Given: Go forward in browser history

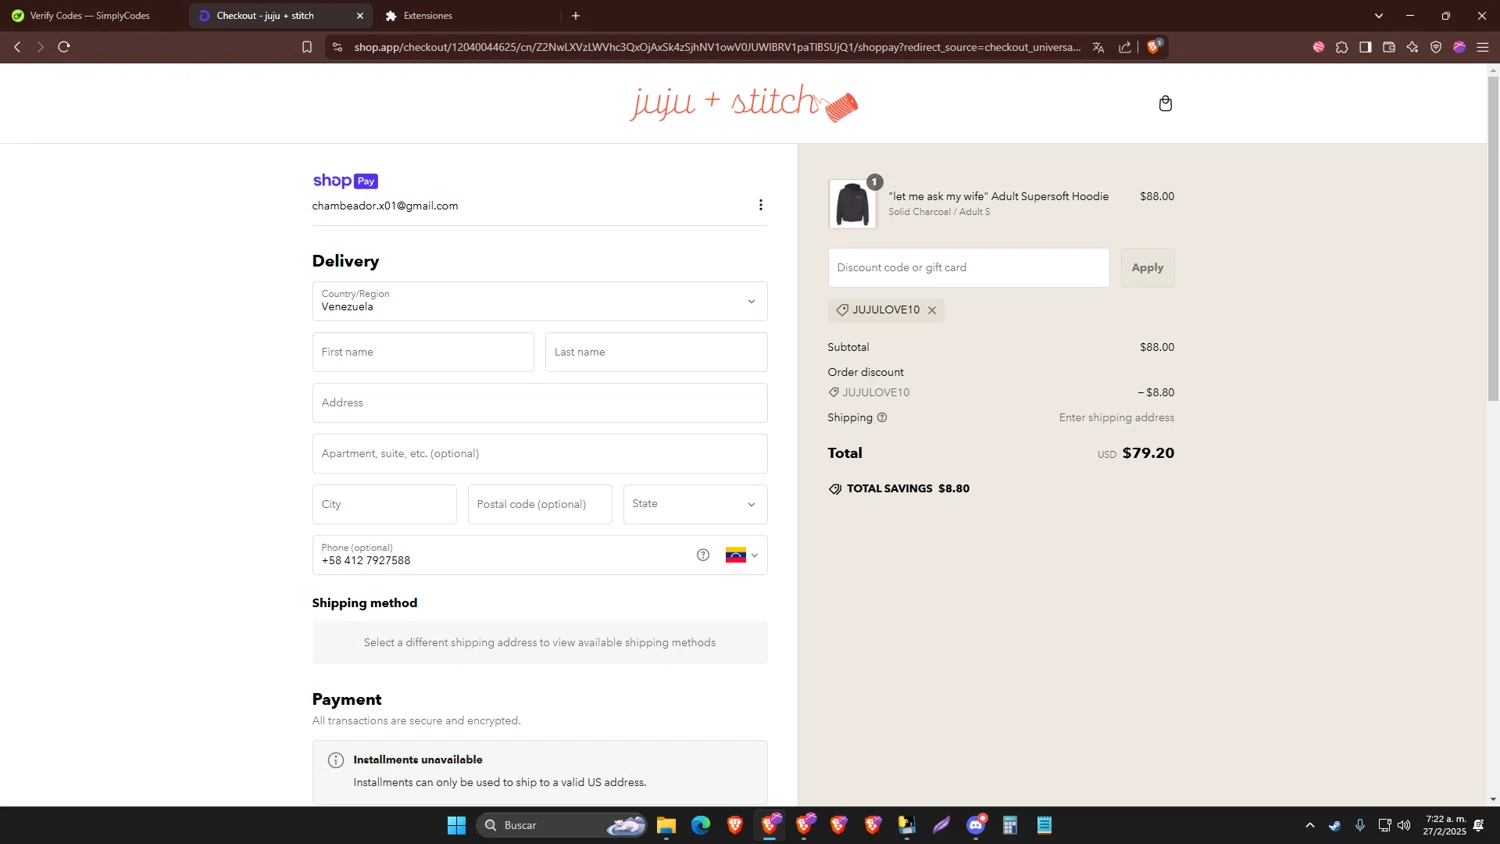Looking at the screenshot, I should click(x=40, y=47).
